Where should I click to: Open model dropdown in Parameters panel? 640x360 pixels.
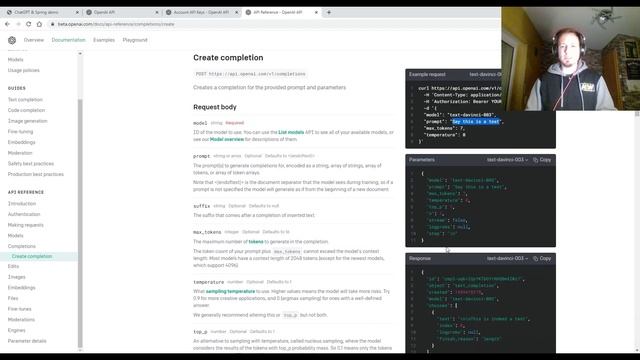(x=507, y=160)
